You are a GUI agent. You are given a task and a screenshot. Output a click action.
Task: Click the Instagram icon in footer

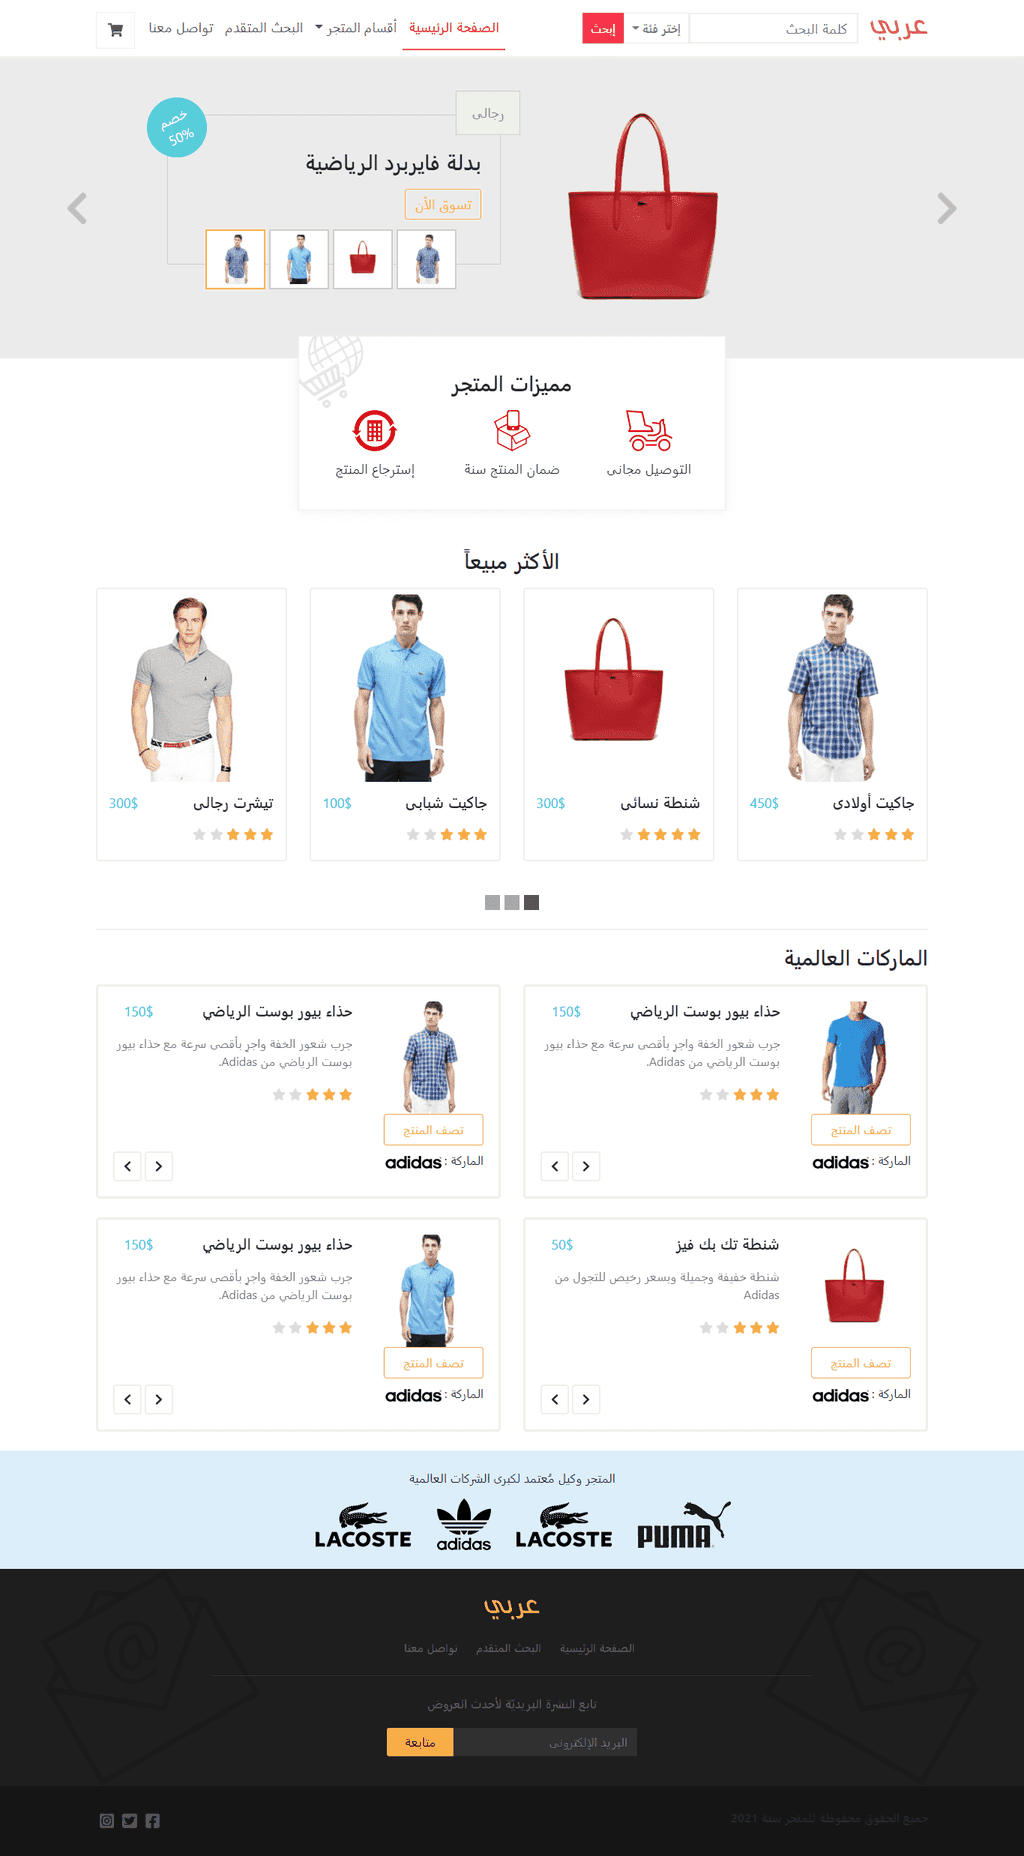(107, 1820)
